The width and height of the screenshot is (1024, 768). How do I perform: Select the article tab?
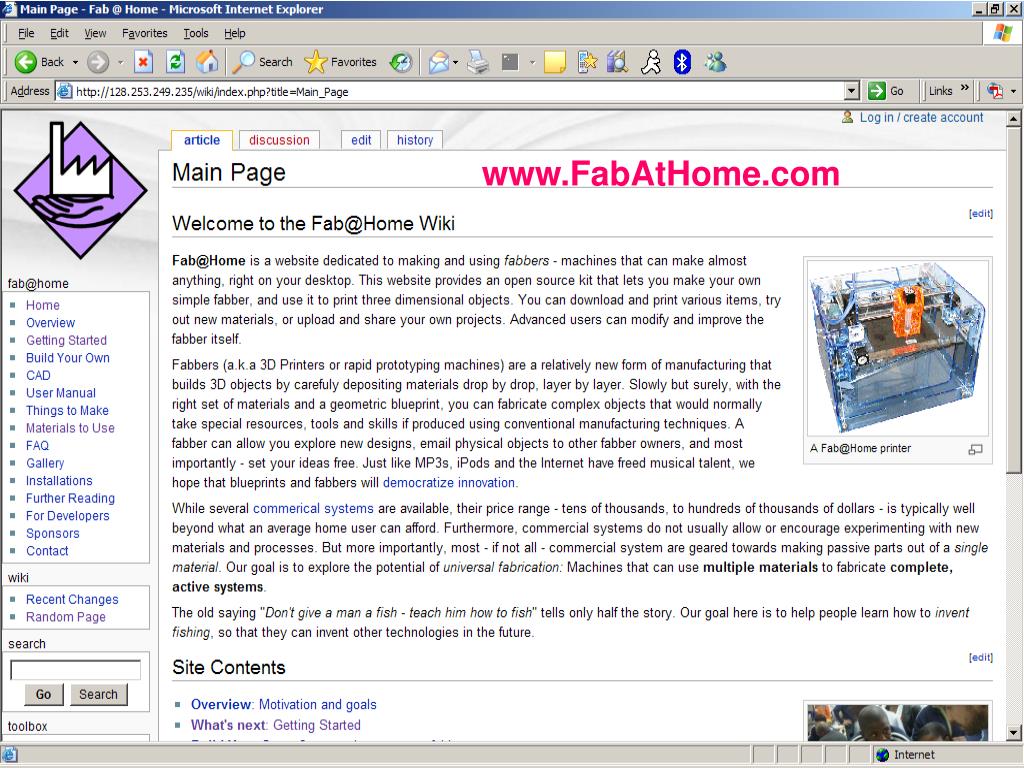click(x=202, y=140)
